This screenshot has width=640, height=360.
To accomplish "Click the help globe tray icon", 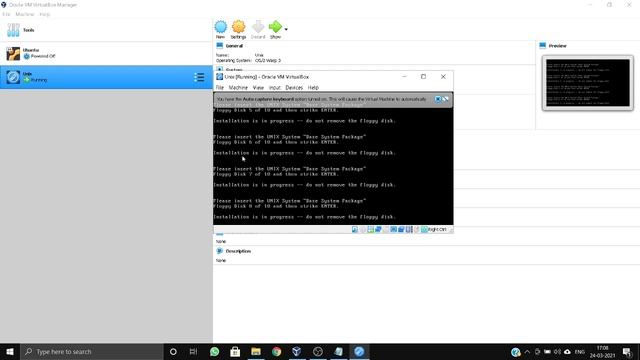I will 516,351.
